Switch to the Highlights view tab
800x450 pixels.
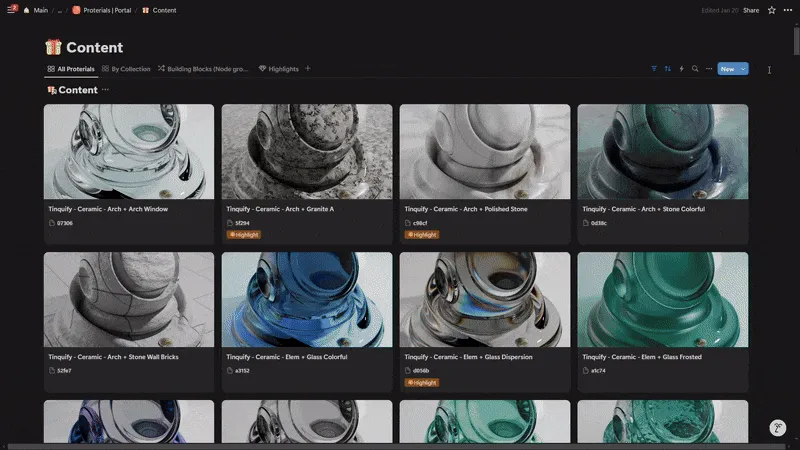pyautogui.click(x=279, y=69)
